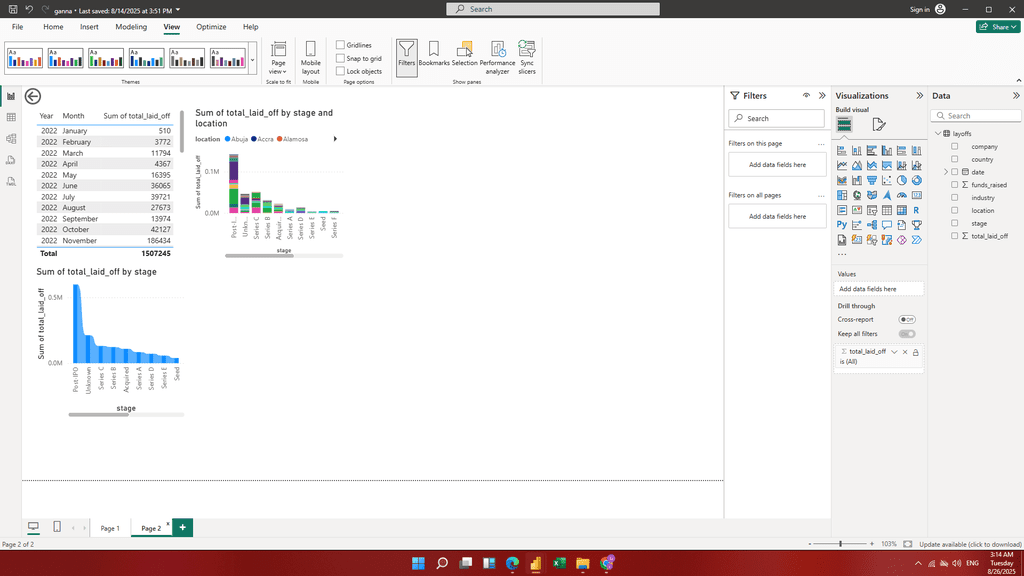Screen dimensions: 1024x576
Task: Insert an R script visual
Action: [x=917, y=210]
